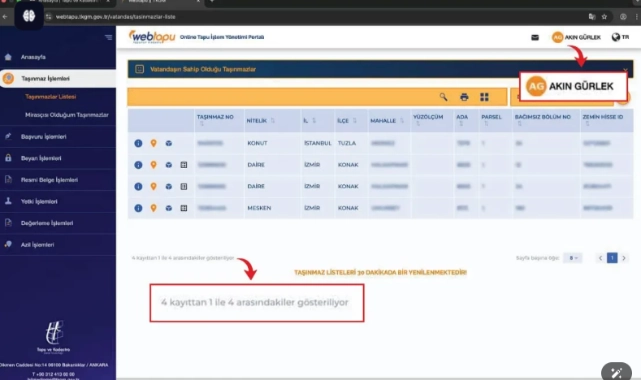The width and height of the screenshot is (641, 380).
Task: Open Beyan İşlemleri menu
Action: (x=41, y=159)
